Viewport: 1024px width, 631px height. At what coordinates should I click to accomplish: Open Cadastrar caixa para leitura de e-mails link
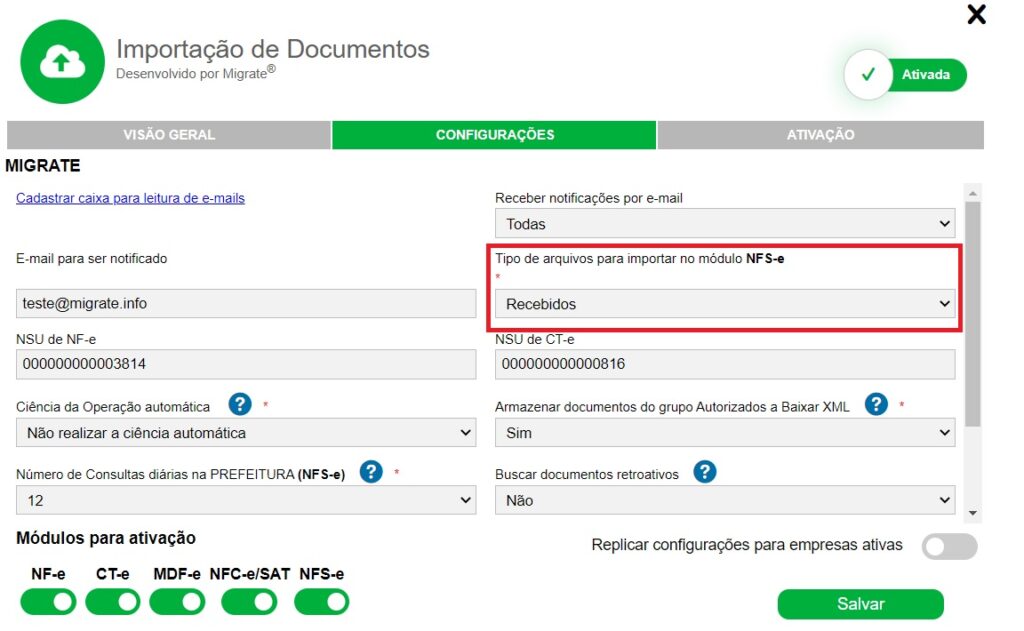tap(130, 198)
